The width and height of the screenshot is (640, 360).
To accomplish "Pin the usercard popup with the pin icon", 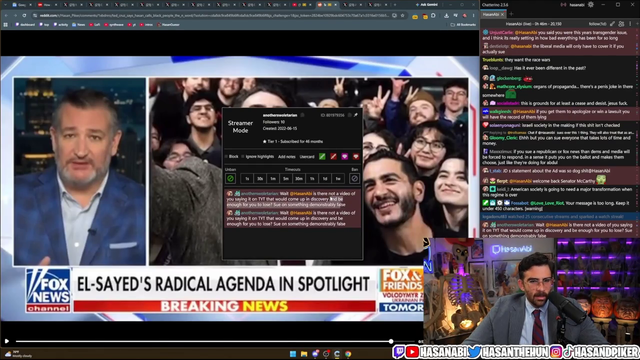I will point(356,115).
